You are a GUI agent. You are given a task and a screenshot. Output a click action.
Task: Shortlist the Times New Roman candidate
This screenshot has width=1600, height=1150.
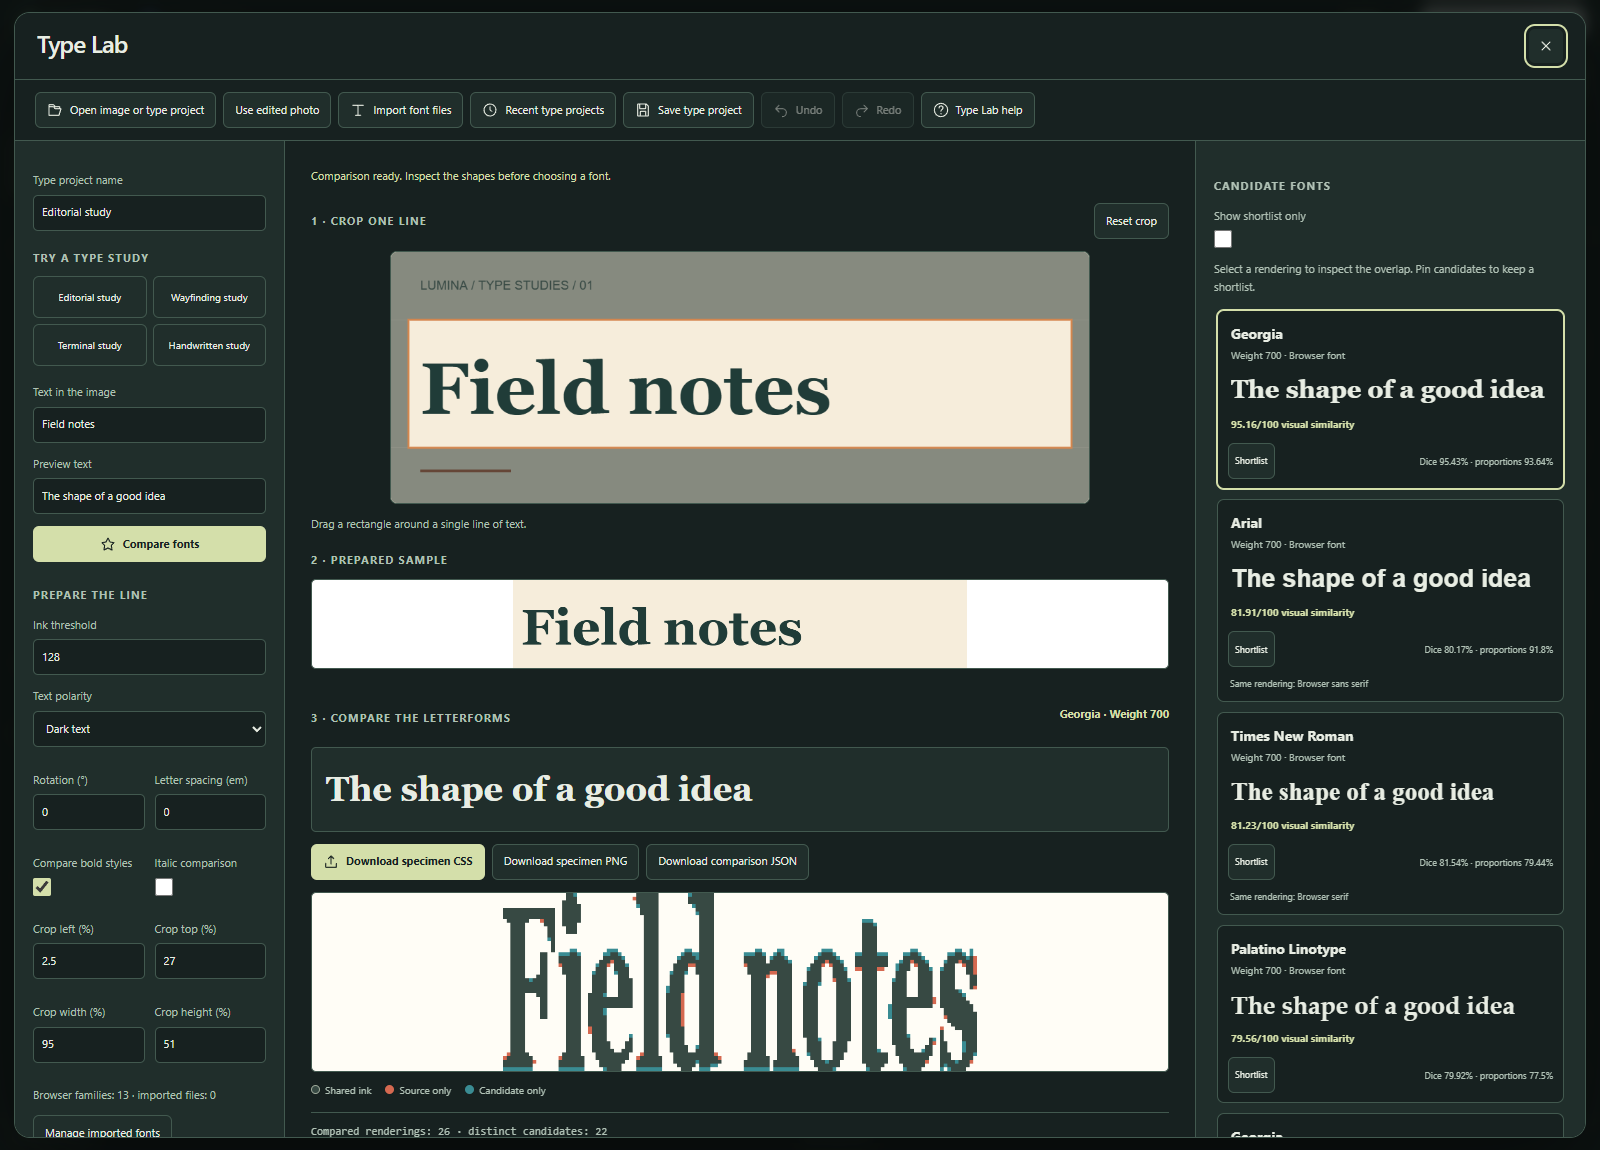coord(1251,862)
